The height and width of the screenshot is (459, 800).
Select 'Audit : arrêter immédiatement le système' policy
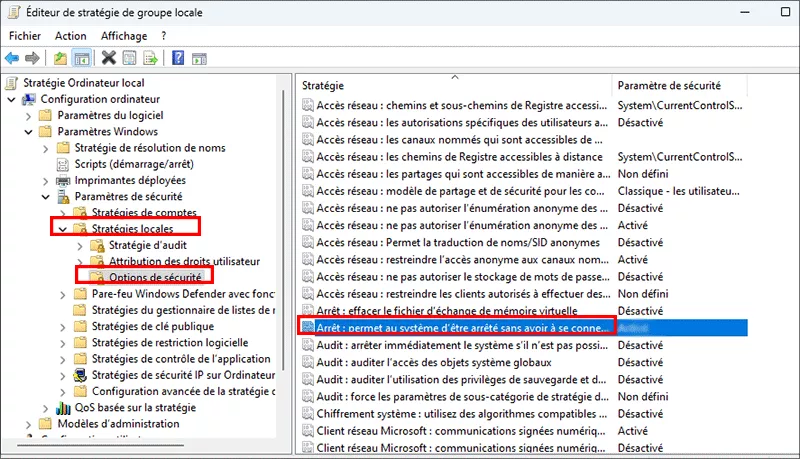tap(462, 345)
